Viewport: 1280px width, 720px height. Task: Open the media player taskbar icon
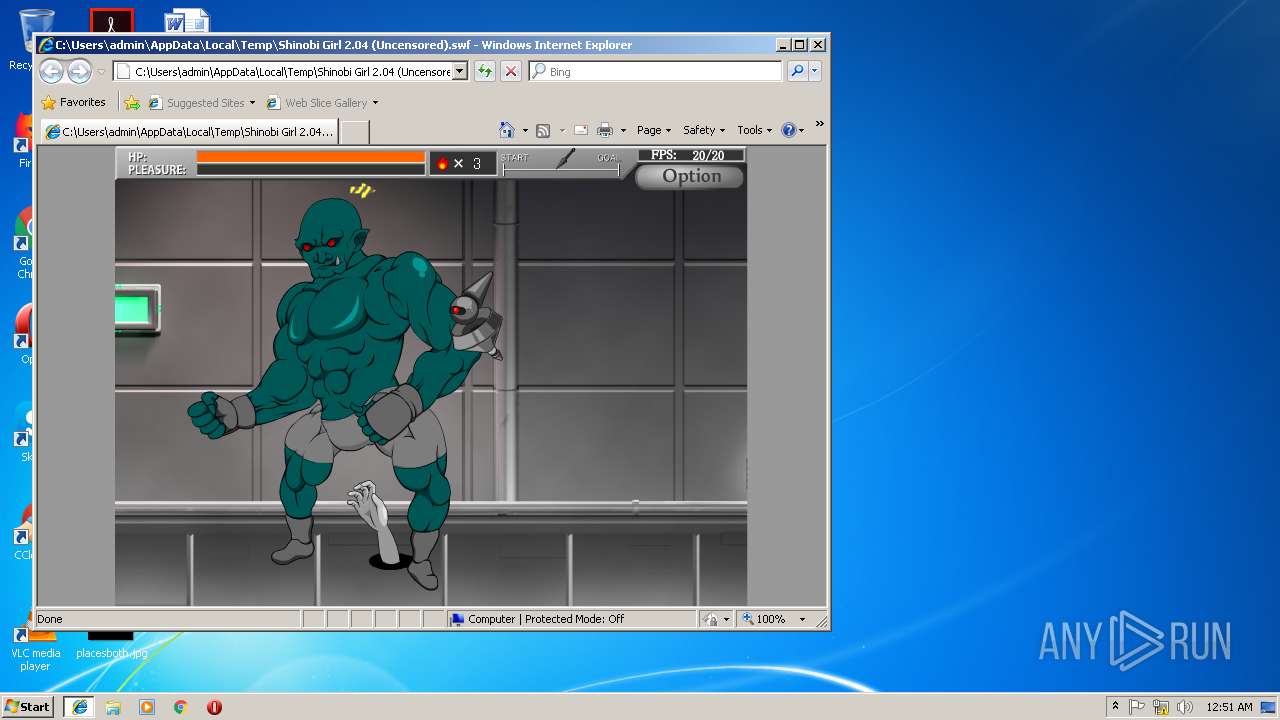click(x=147, y=707)
